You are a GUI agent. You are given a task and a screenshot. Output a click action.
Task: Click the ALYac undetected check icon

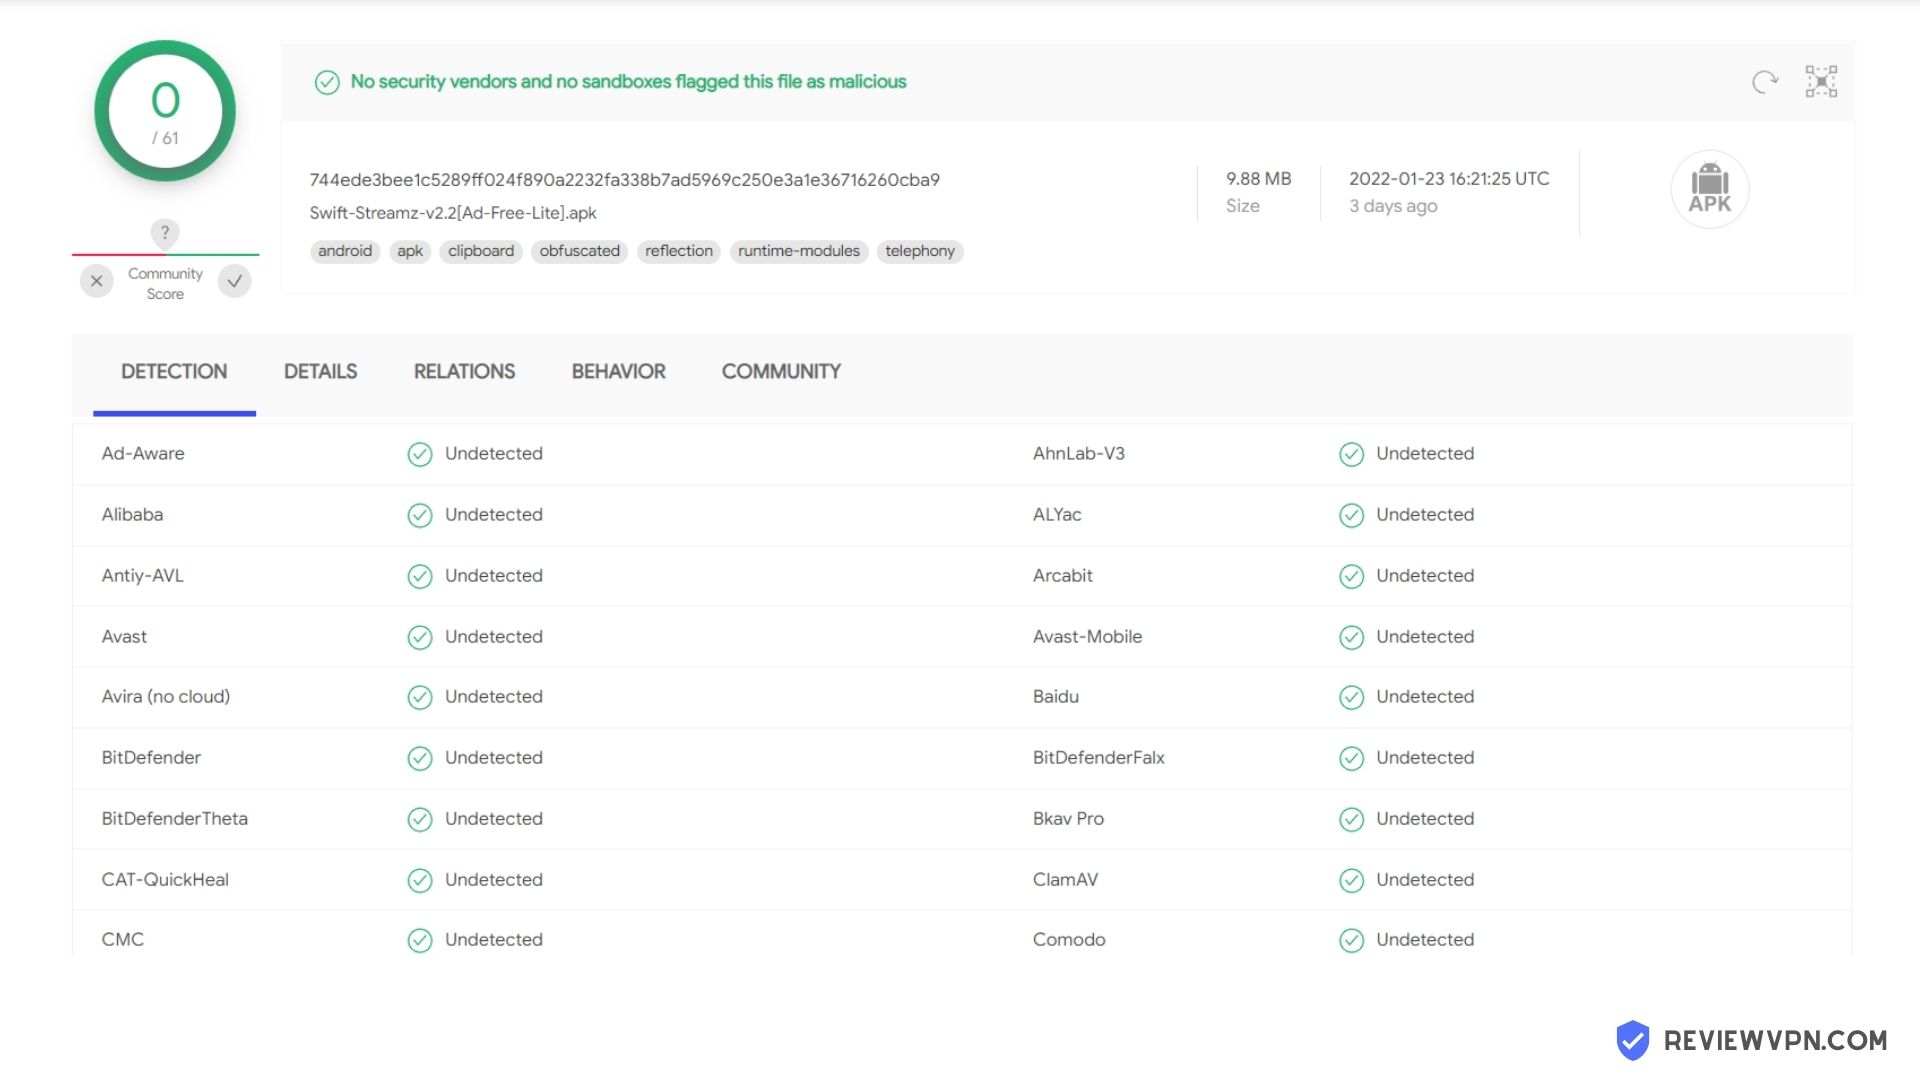[x=1351, y=515]
